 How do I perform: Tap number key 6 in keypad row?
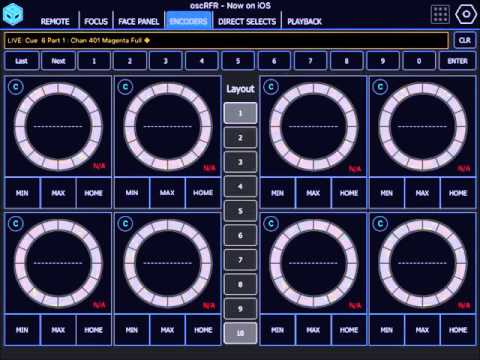point(274,61)
